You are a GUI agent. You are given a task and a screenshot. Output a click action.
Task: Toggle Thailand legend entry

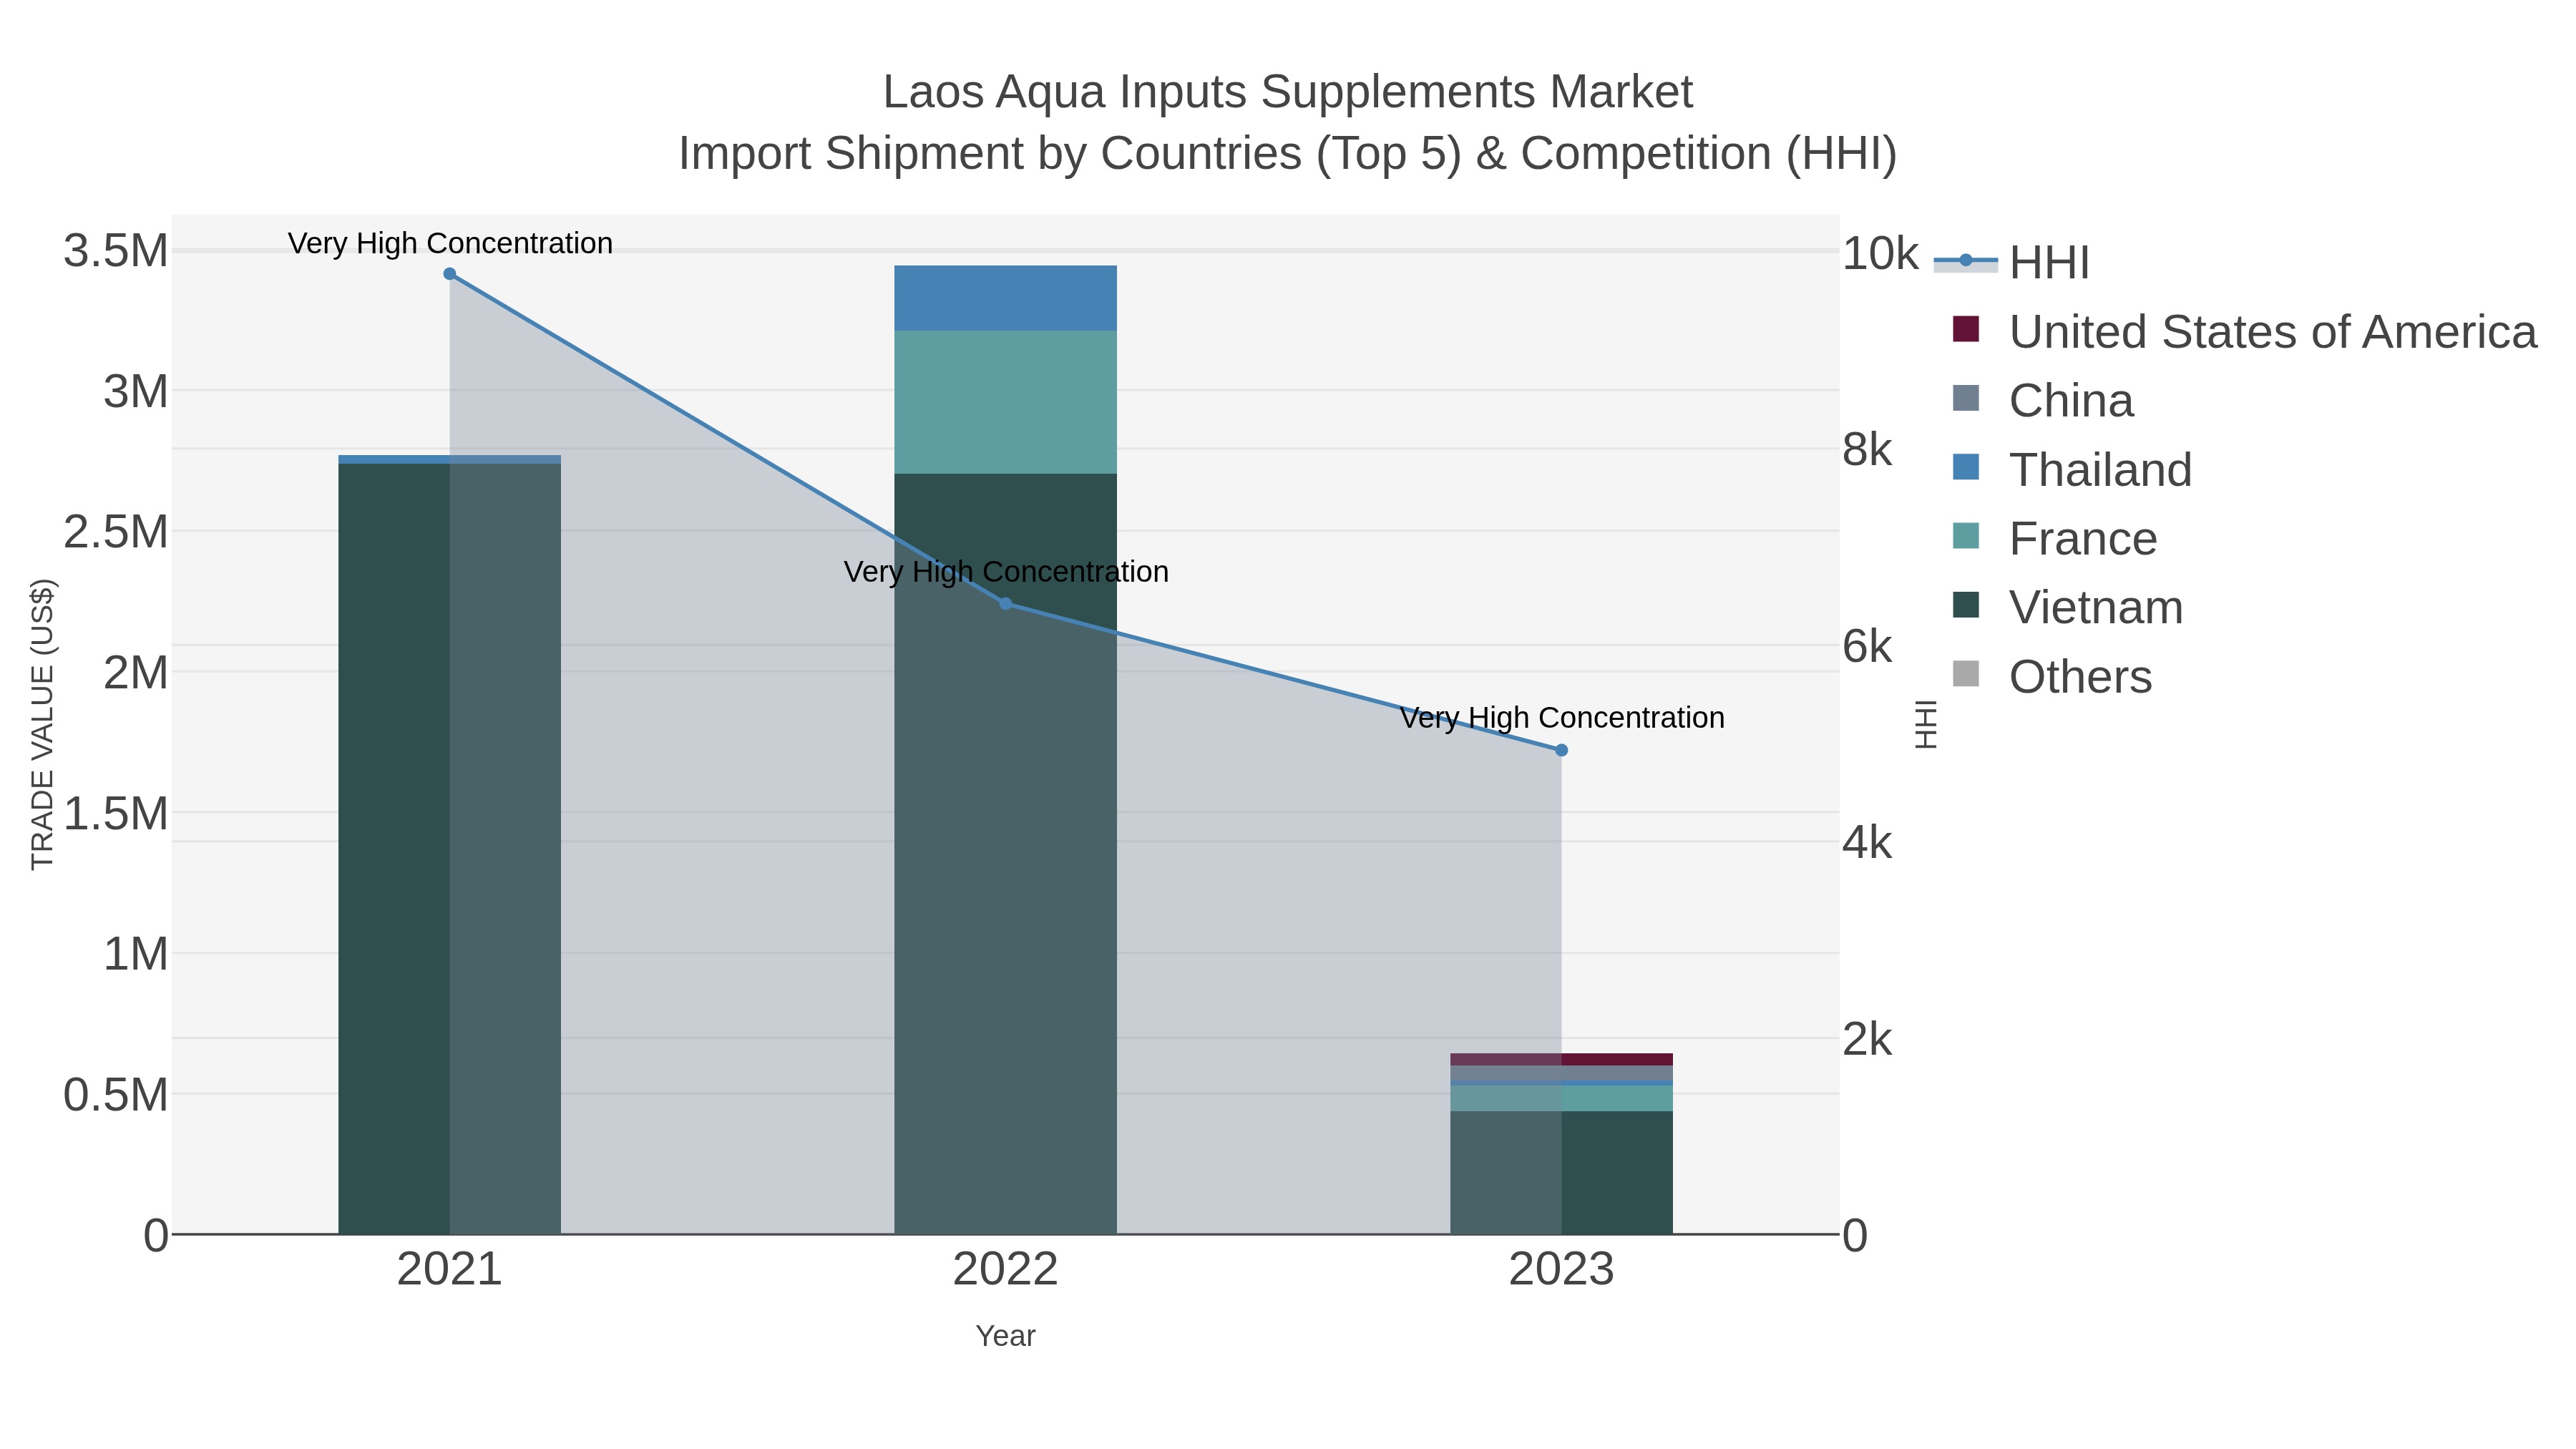coord(2071,469)
